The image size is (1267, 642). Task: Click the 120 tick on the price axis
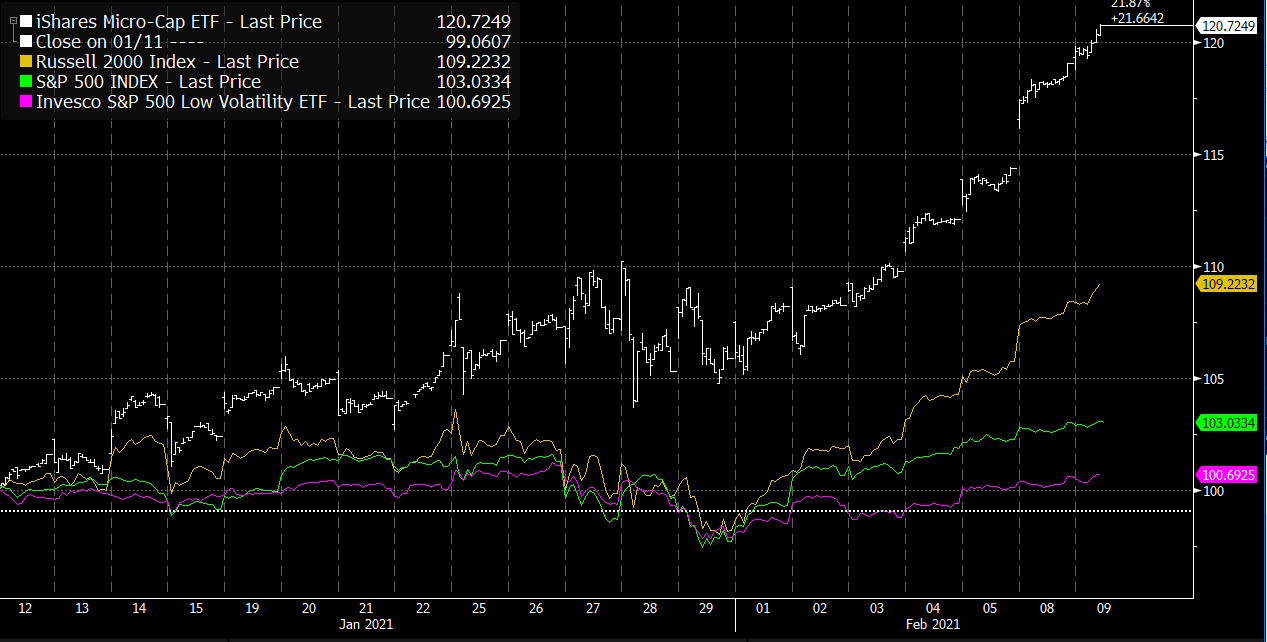tap(1215, 43)
